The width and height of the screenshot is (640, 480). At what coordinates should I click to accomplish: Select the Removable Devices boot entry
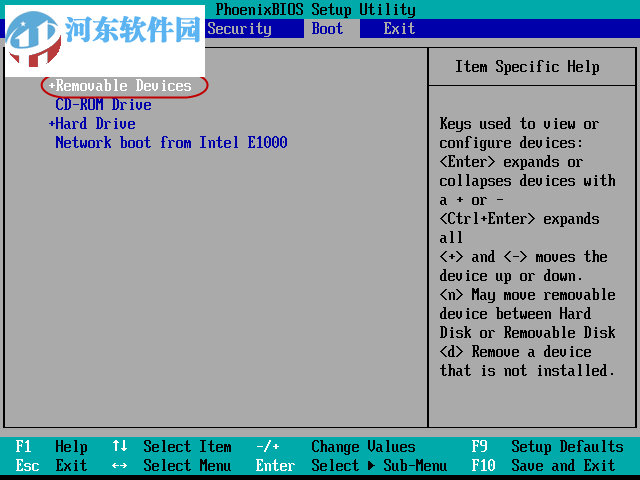pos(123,86)
